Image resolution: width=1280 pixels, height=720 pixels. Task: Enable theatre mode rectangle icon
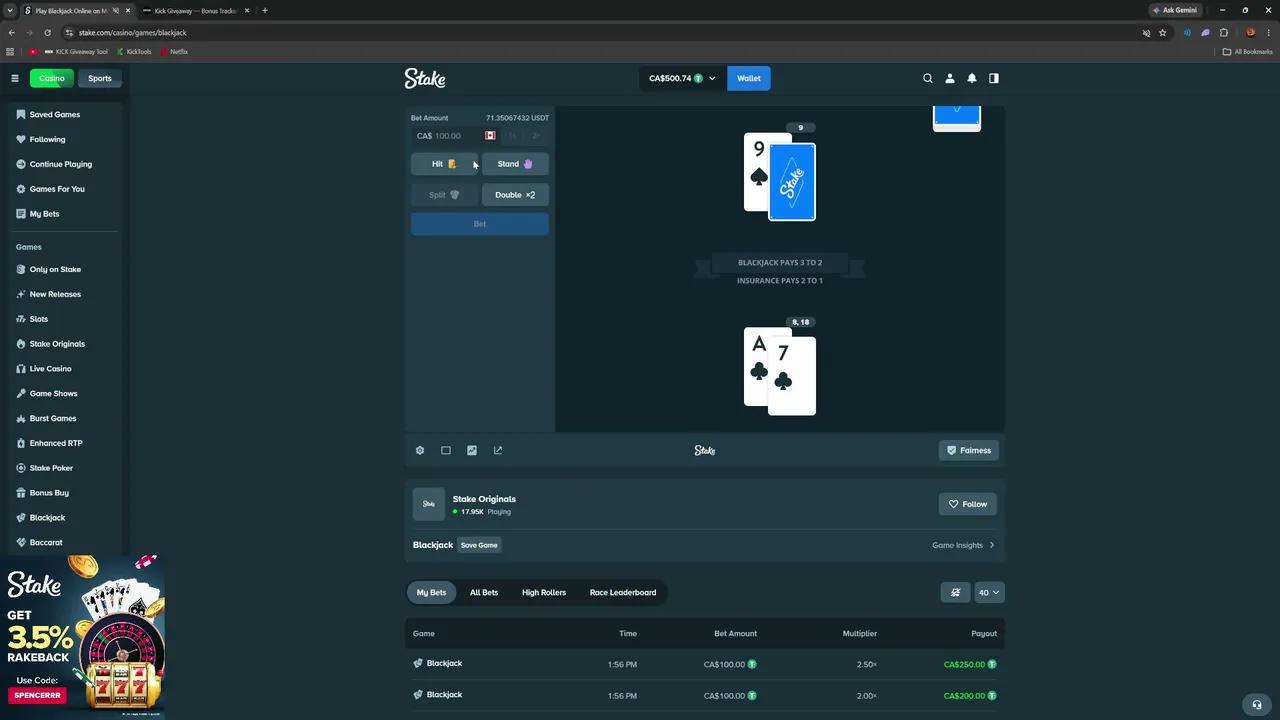point(446,450)
